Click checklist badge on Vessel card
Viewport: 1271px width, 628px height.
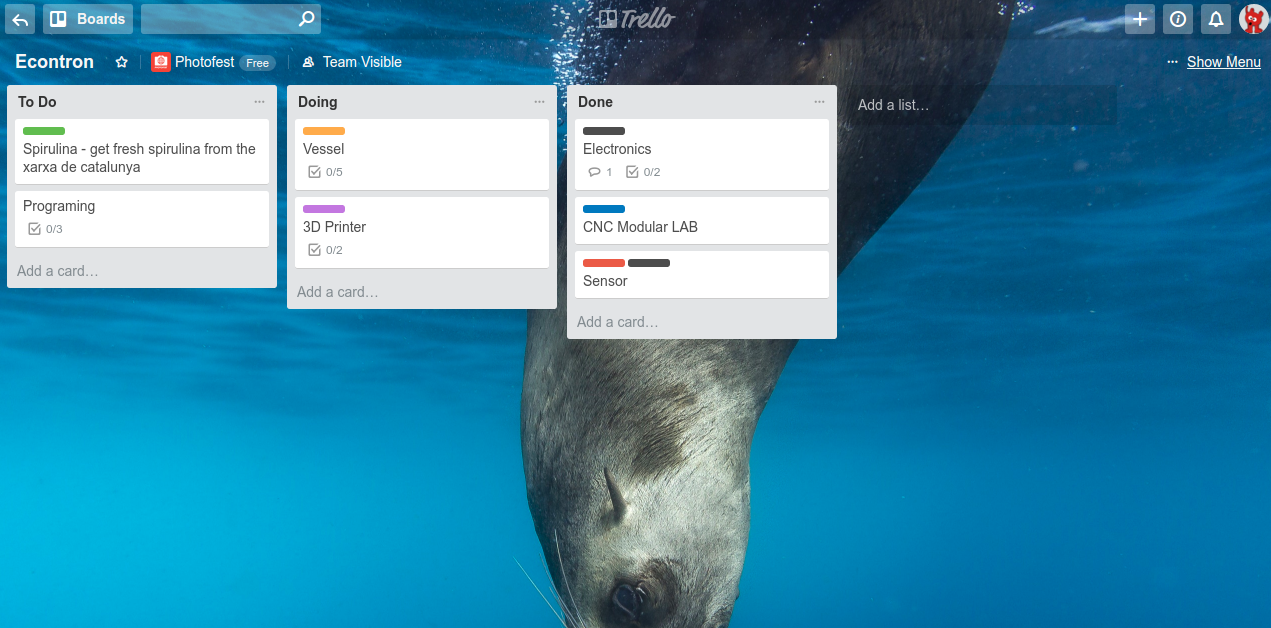325,172
